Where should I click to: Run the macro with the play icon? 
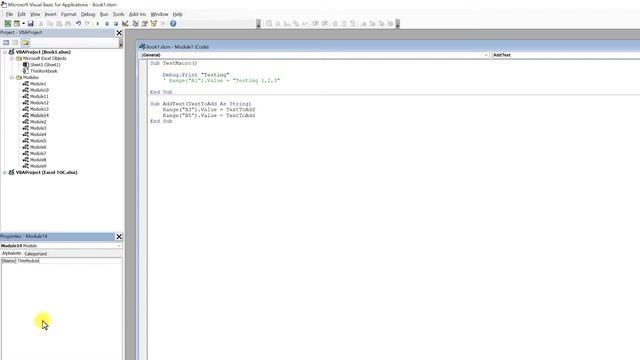click(x=98, y=24)
